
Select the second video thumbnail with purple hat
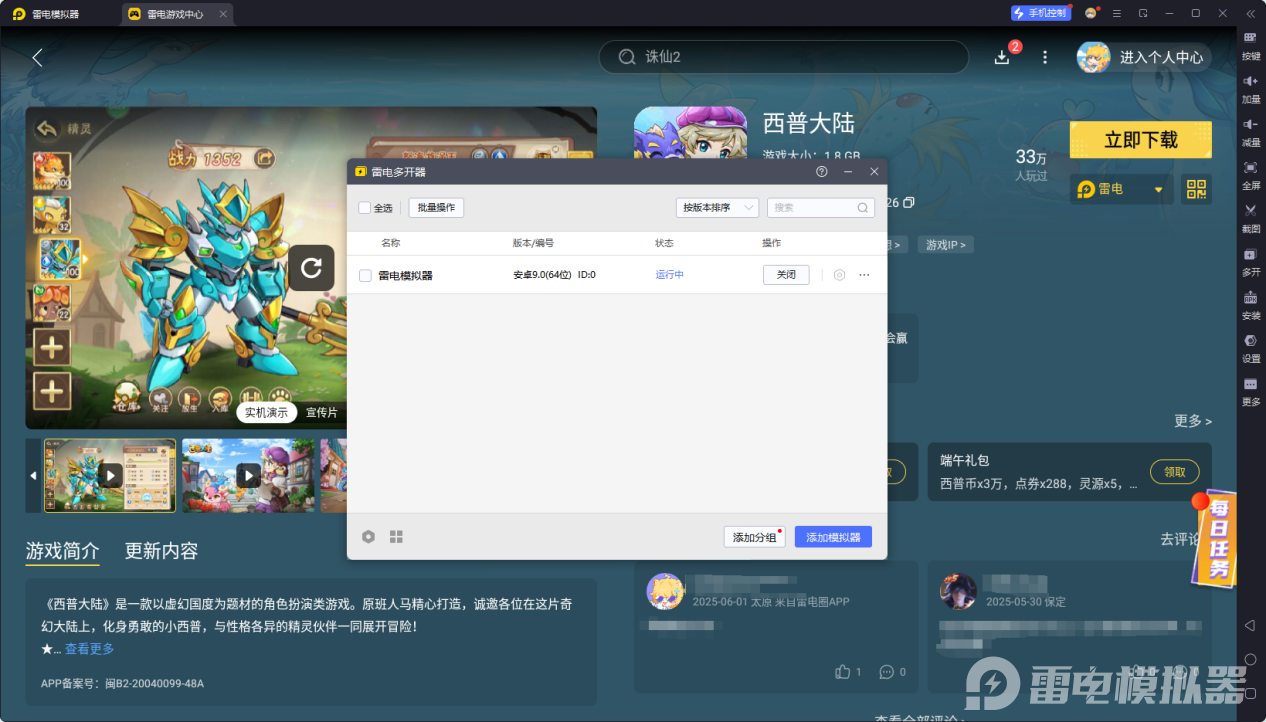pos(248,476)
